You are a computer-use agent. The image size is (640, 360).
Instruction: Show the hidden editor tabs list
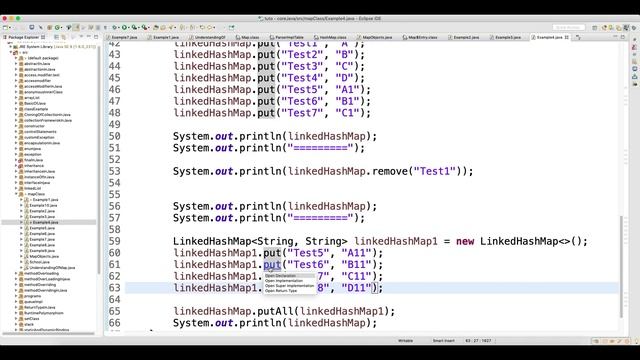pos(578,37)
